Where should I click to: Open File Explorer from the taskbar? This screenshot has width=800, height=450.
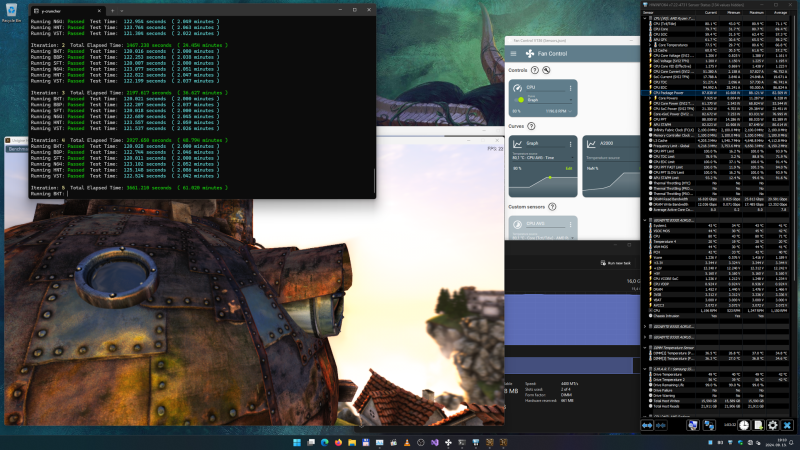tap(352, 442)
